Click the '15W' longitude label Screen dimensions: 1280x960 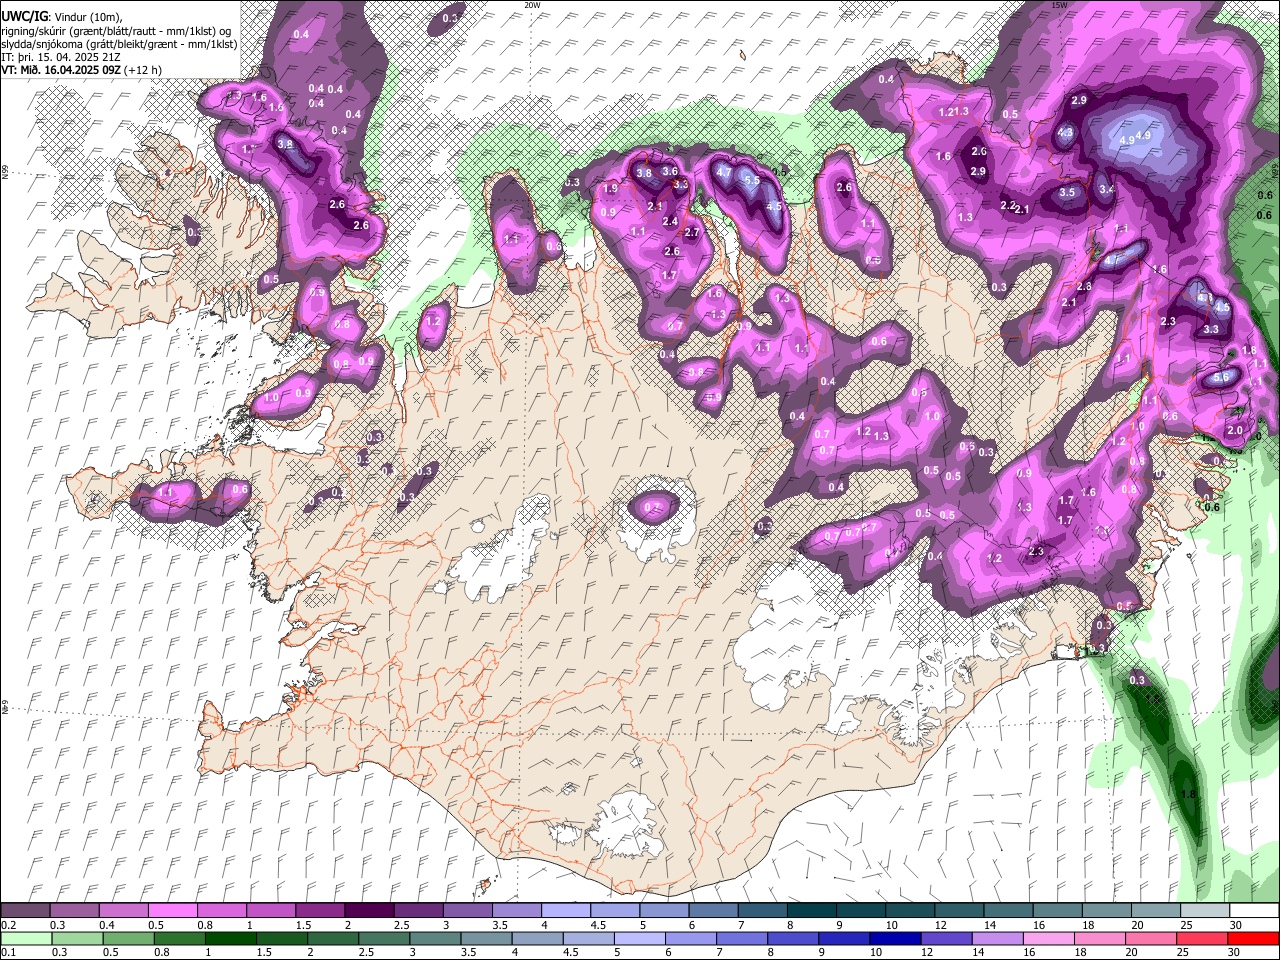1059,5
